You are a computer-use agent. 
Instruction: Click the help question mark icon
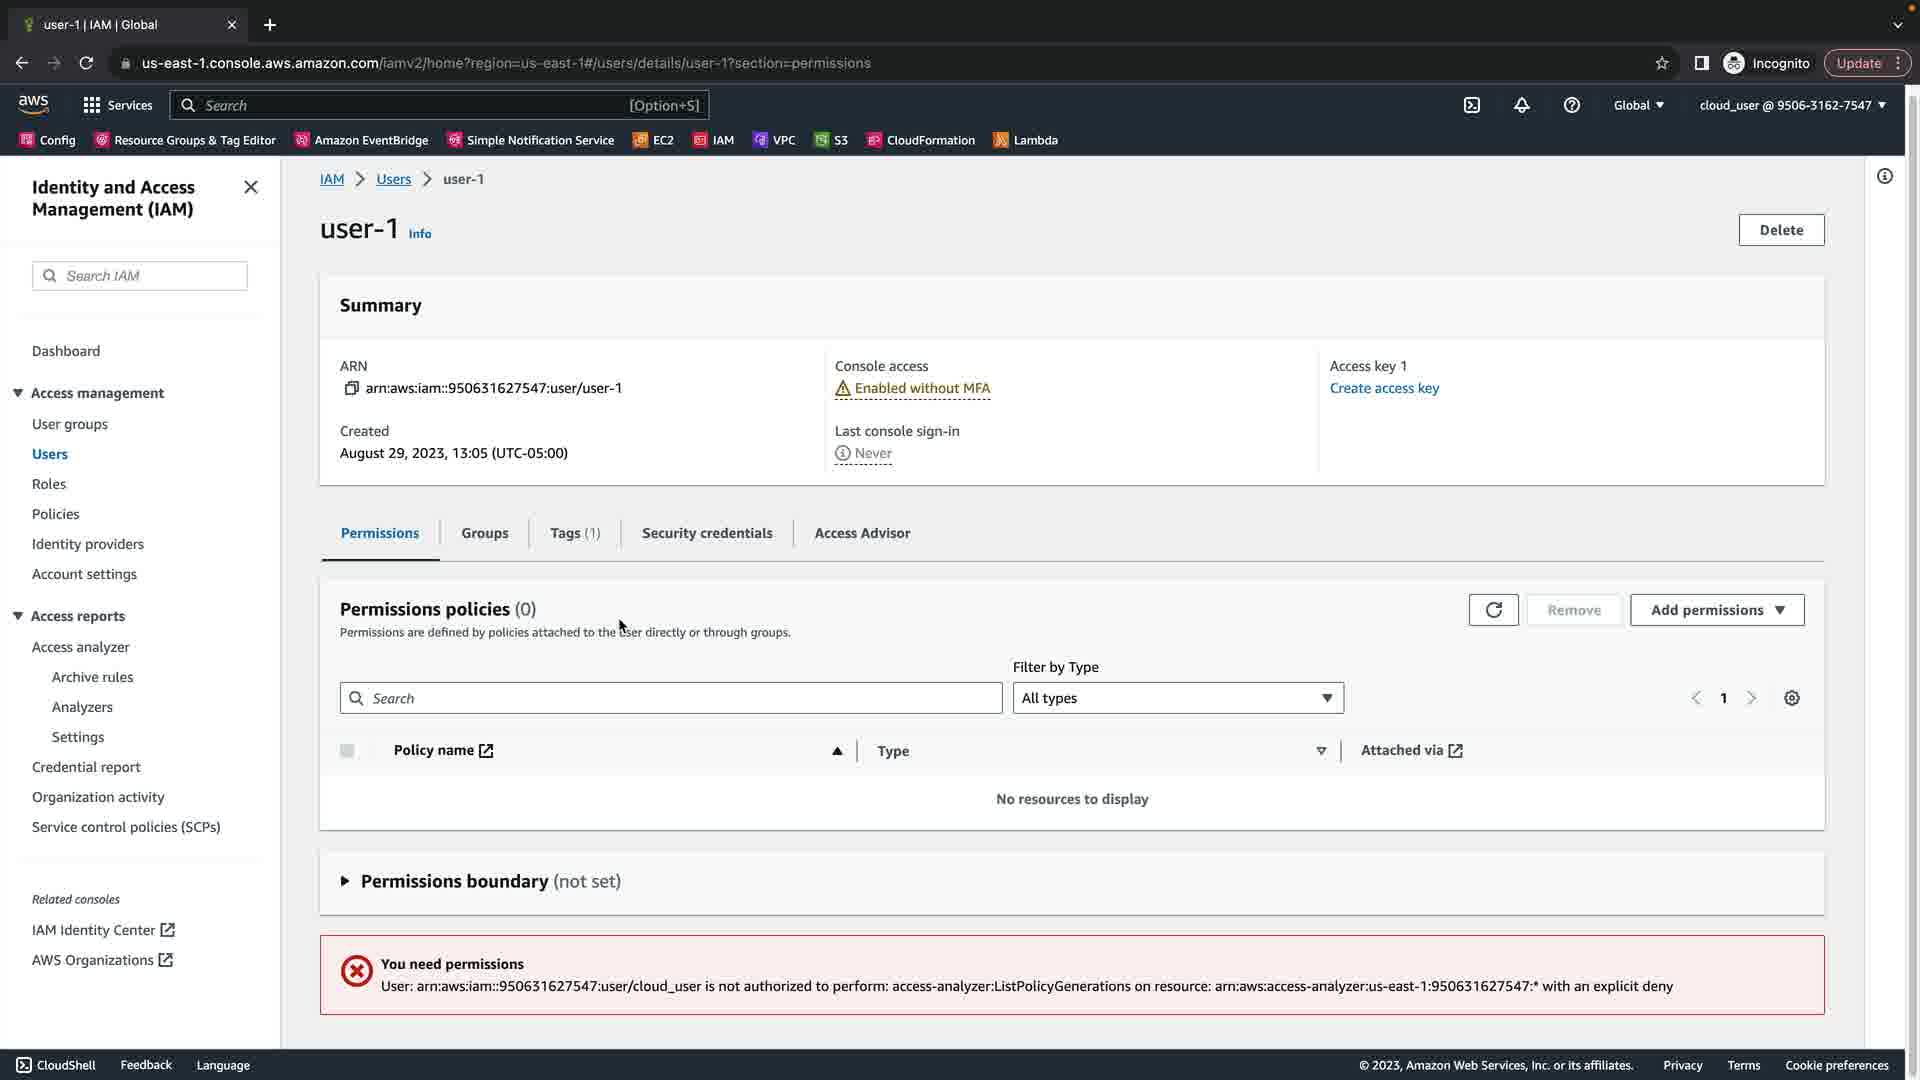[1571, 105]
